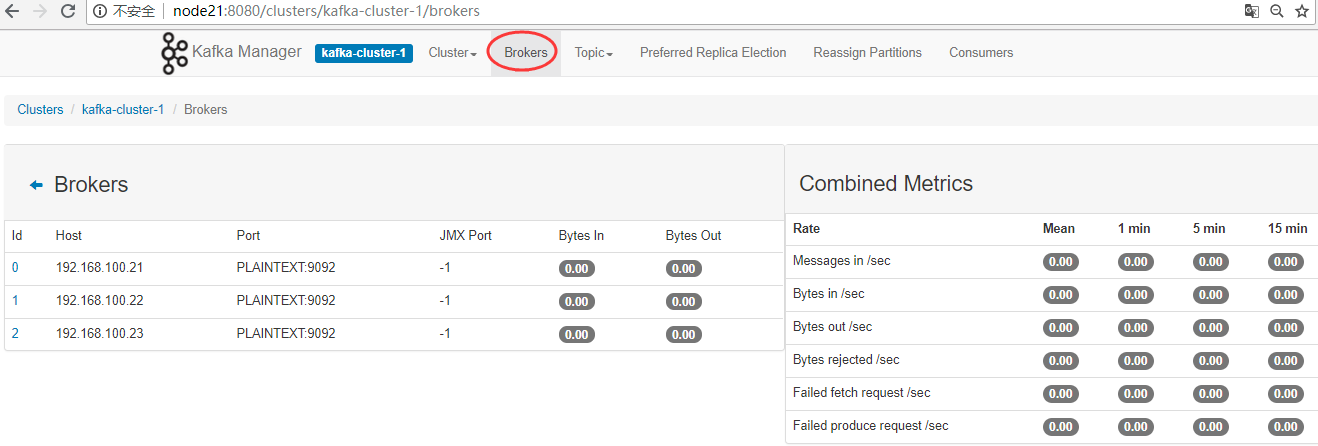Viewport: 1318px width, 446px height.
Task: Bookmark this page with star icon
Action: [1302, 11]
